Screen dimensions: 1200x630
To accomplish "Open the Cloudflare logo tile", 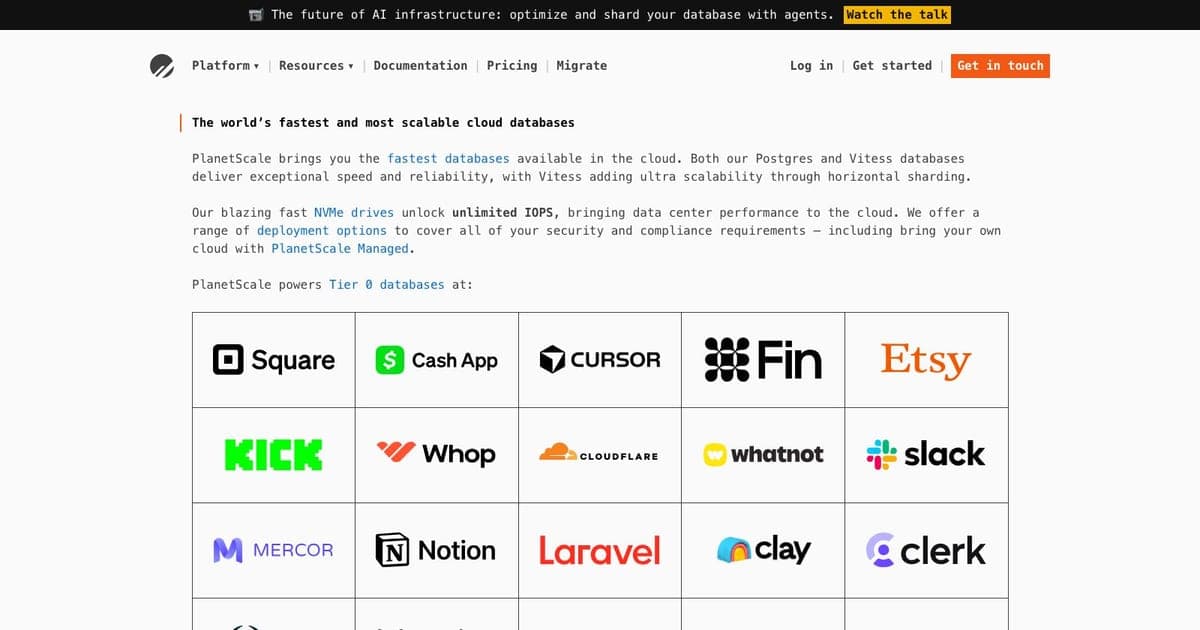I will [600, 454].
